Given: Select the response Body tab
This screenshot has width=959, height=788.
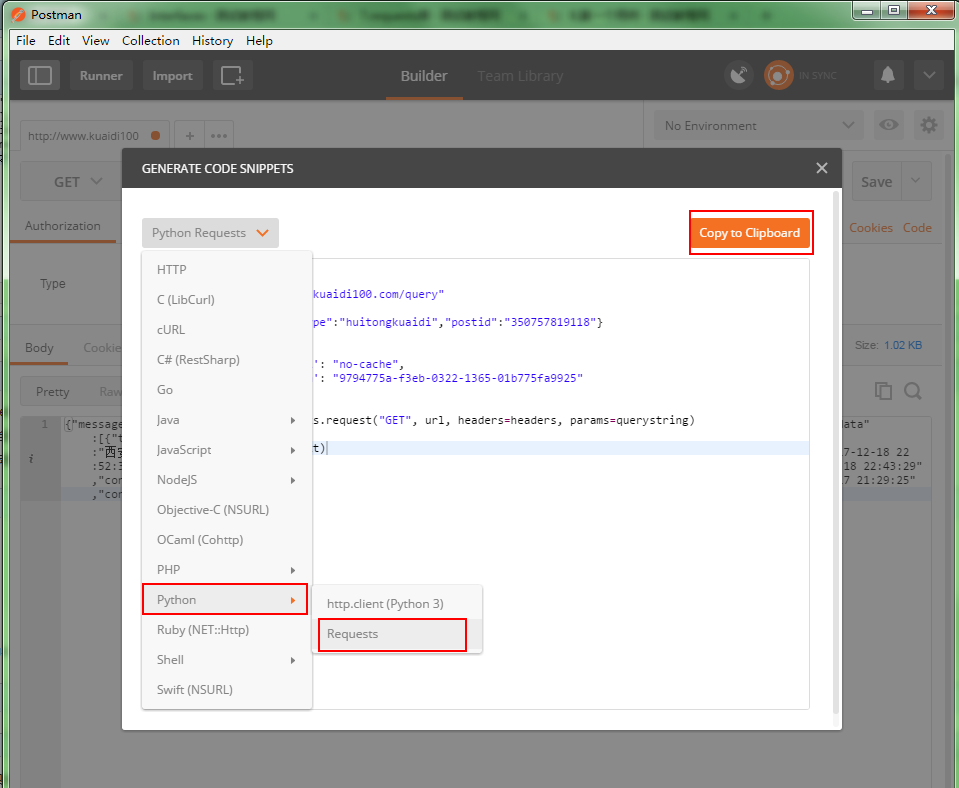Looking at the screenshot, I should [x=39, y=348].
